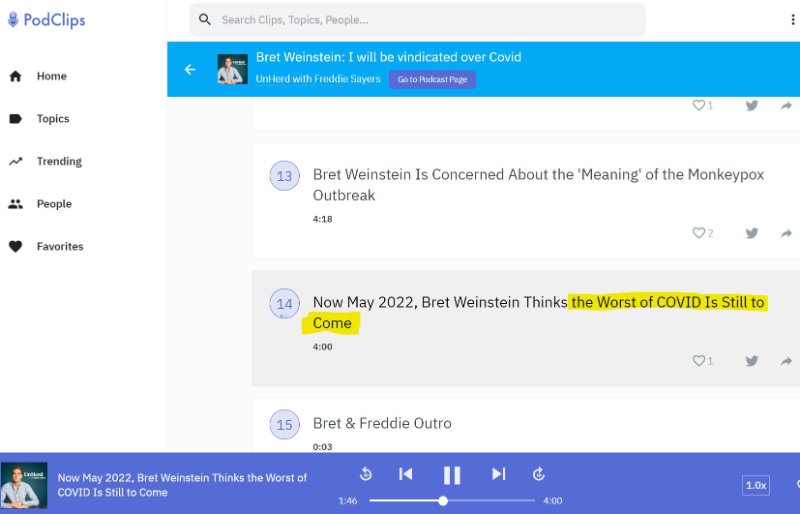The width and height of the screenshot is (800, 514).
Task: Click the Favorites heart icon in sidebar
Action: click(16, 247)
